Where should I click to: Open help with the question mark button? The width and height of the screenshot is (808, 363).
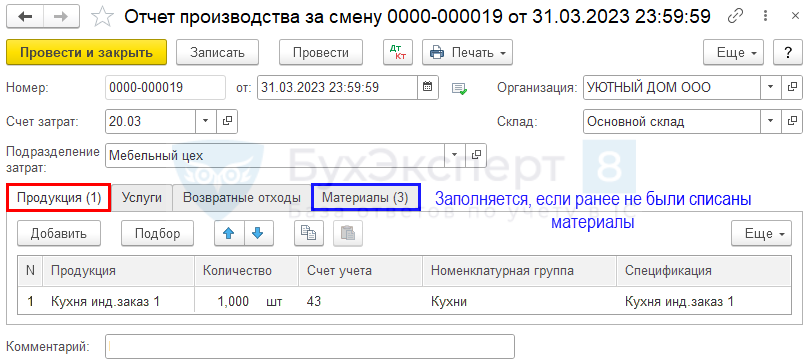[x=787, y=52]
